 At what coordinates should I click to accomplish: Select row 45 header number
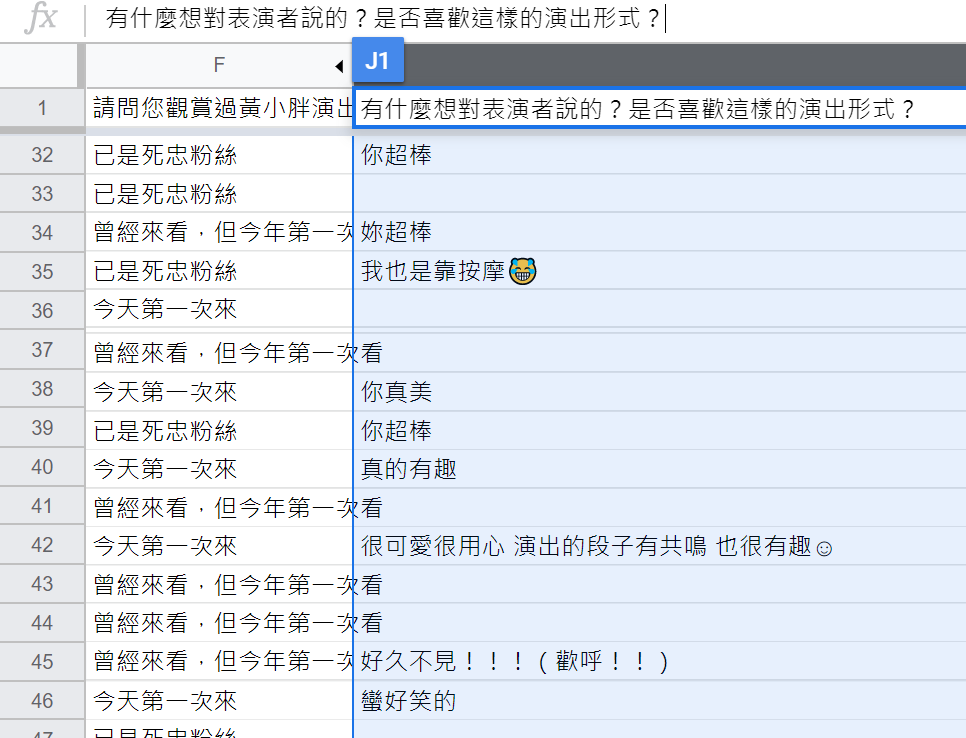(42, 662)
